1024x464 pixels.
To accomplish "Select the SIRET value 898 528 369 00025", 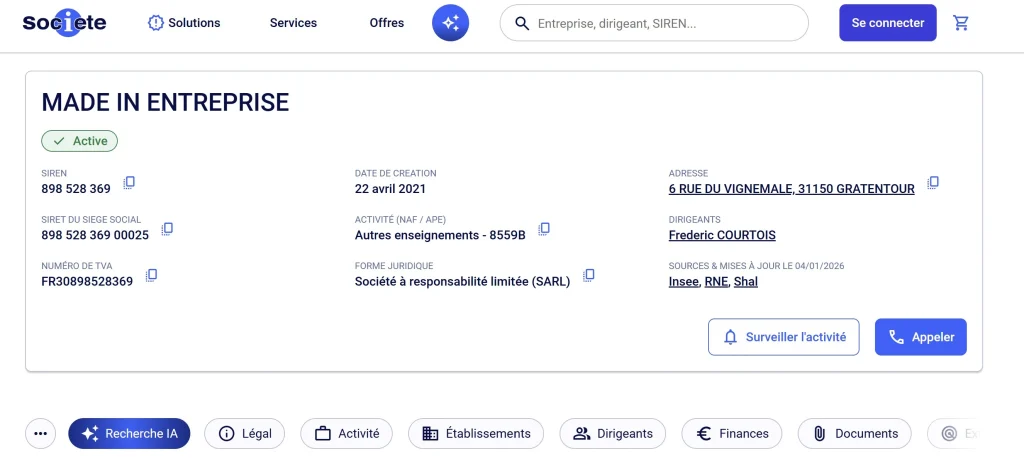I will coord(95,235).
